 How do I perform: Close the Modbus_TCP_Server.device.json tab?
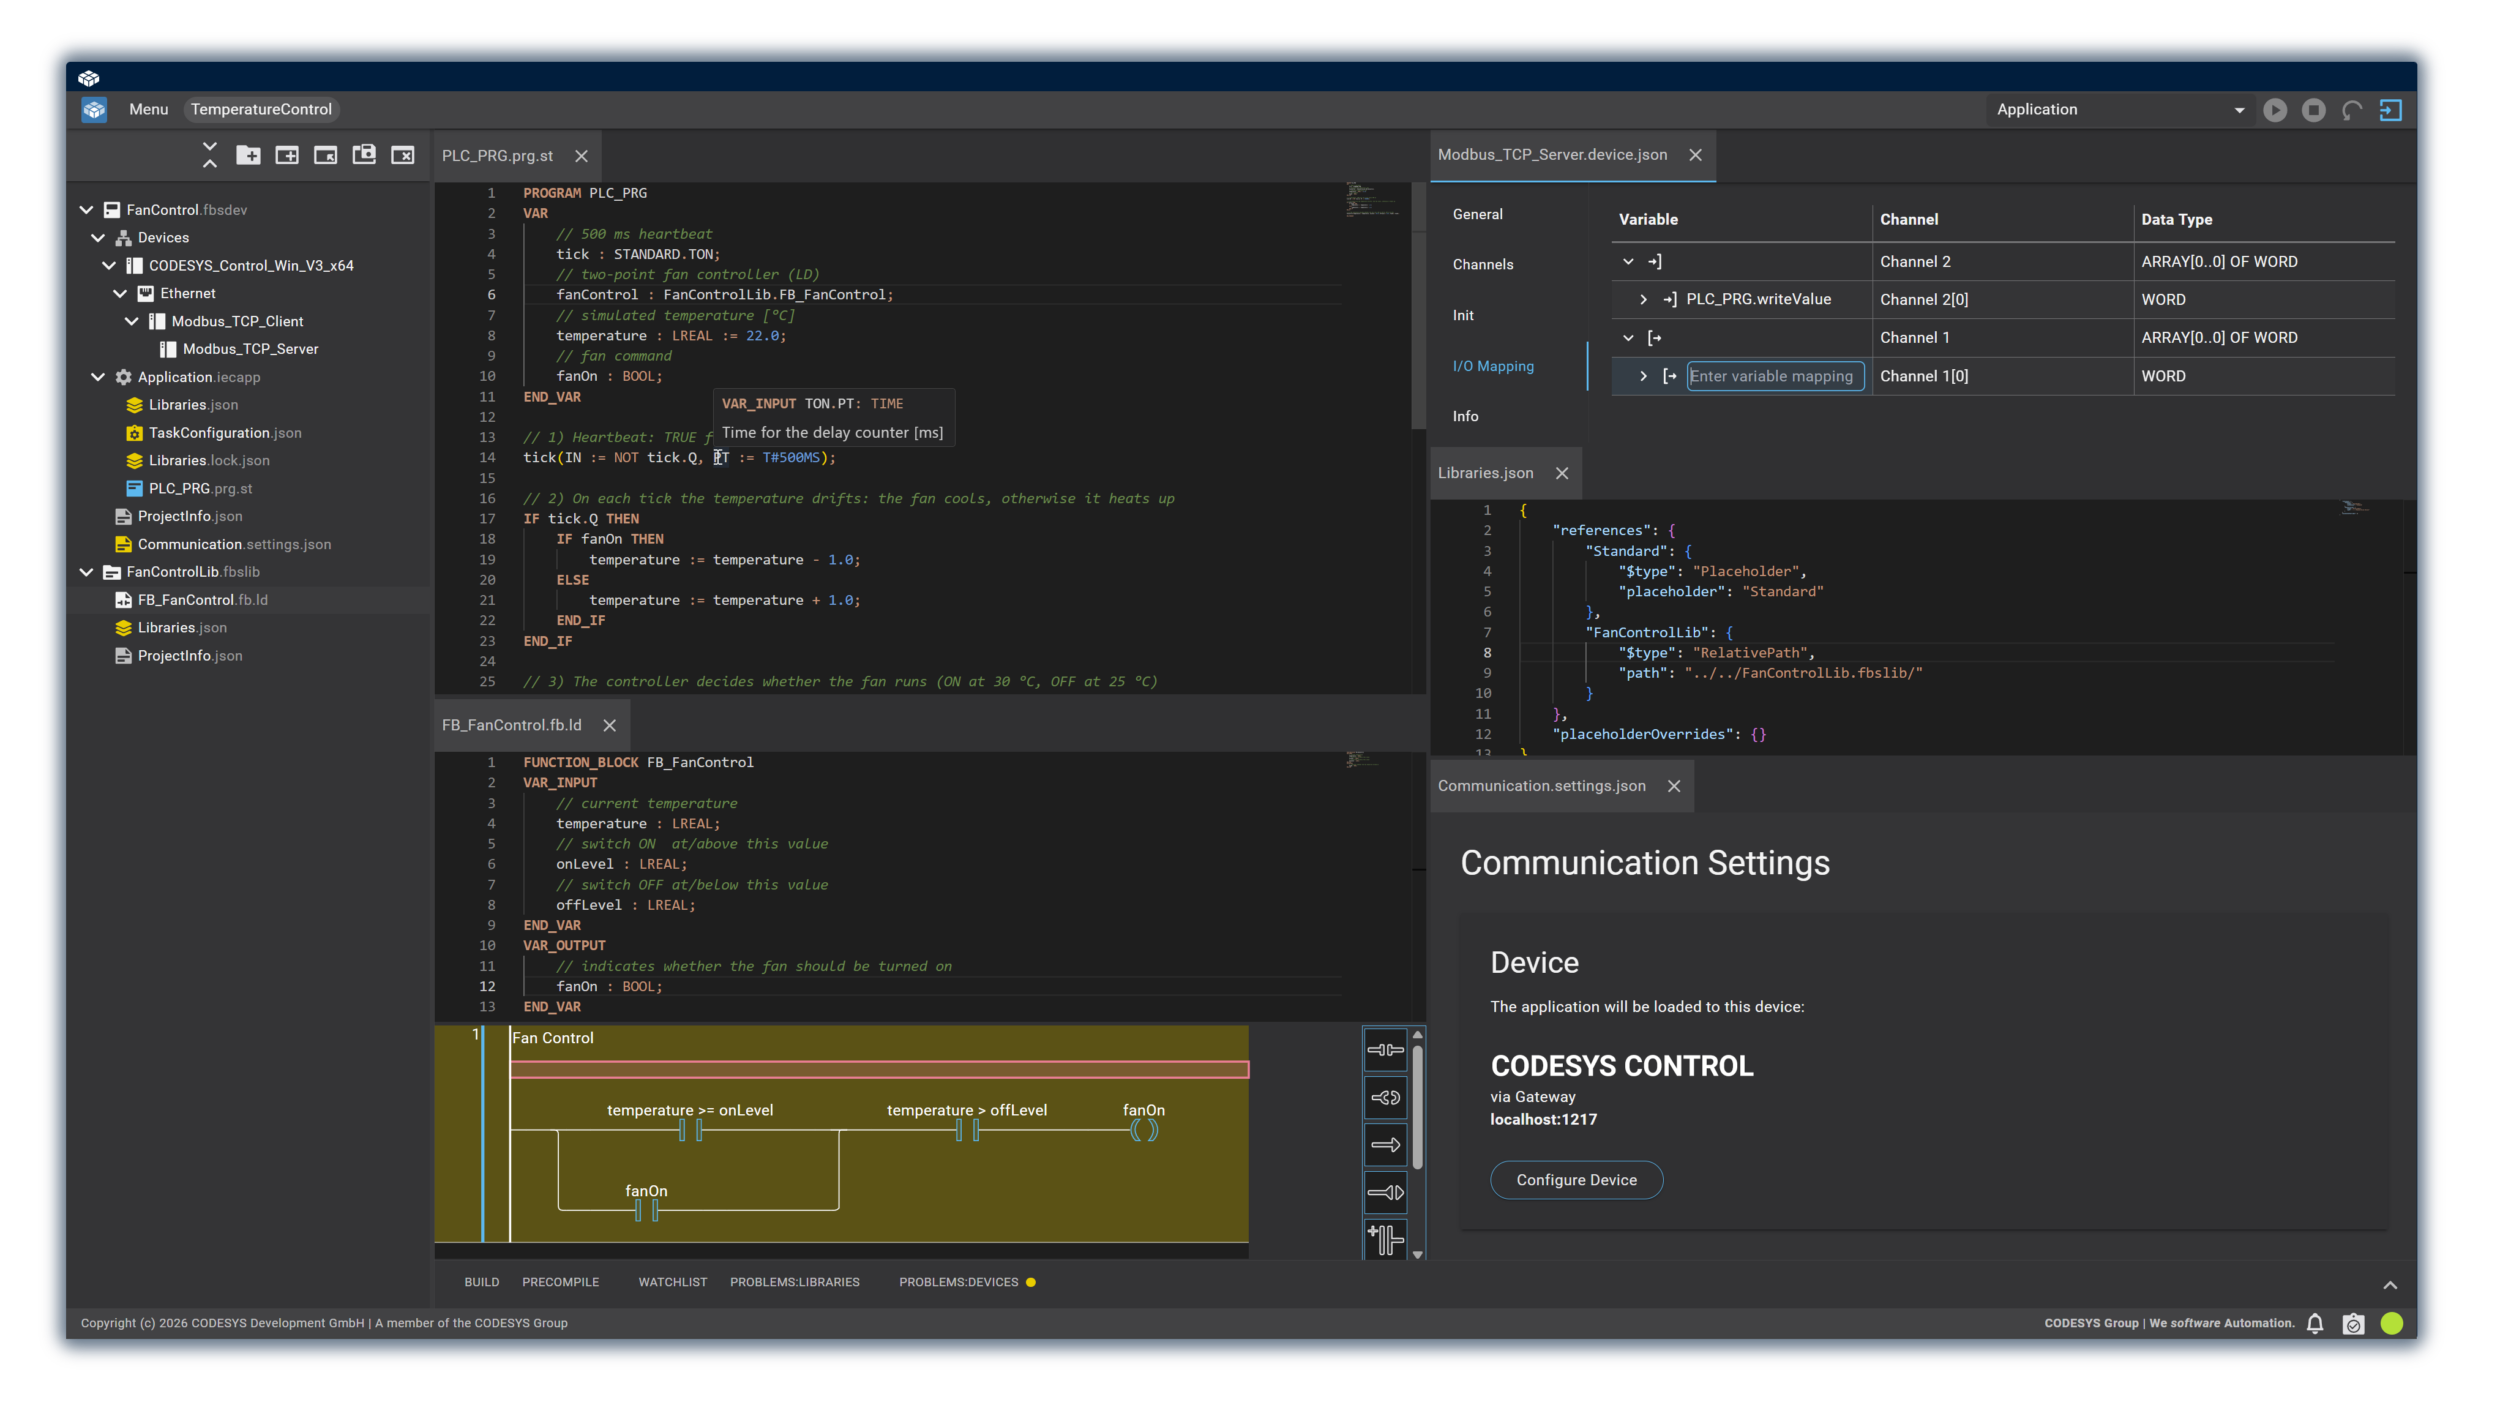click(x=1695, y=155)
